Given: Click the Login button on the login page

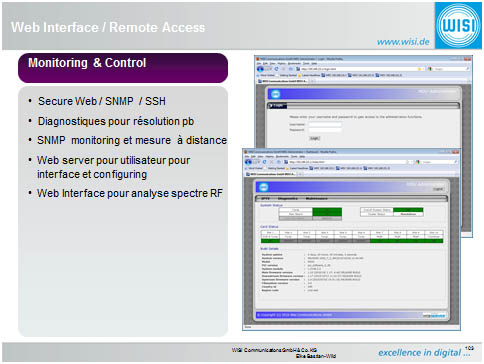Looking at the screenshot, I should pos(314,138).
